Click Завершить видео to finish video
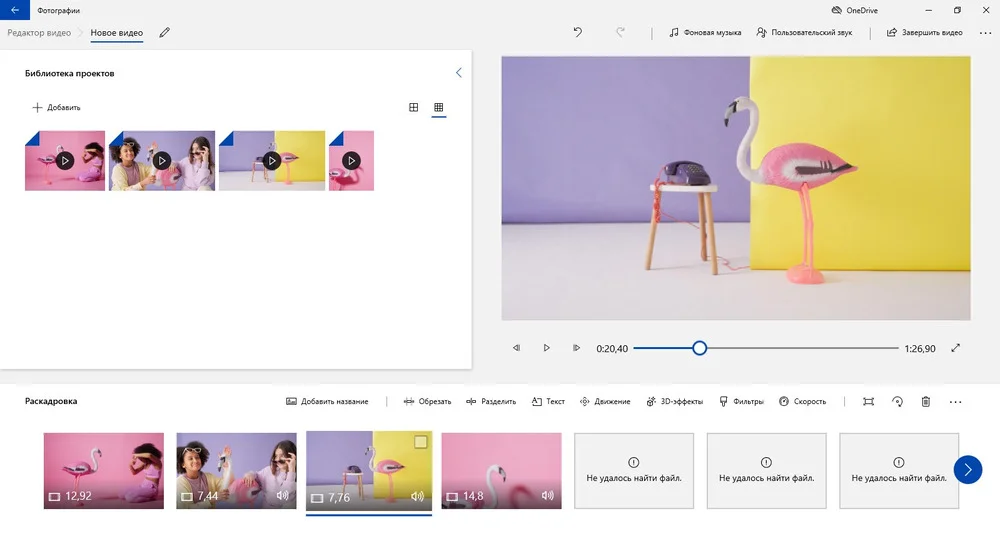This screenshot has height=536, width=1000. click(x=924, y=33)
